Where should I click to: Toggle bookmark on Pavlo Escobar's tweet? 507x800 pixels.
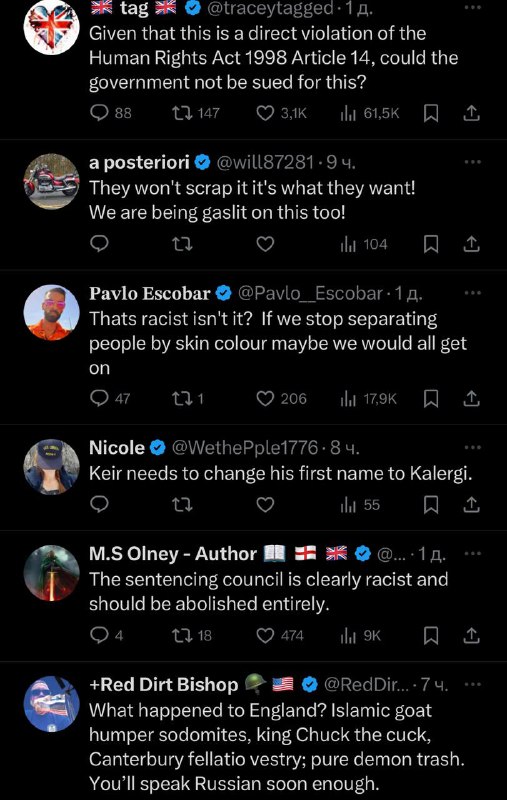[x=431, y=398]
